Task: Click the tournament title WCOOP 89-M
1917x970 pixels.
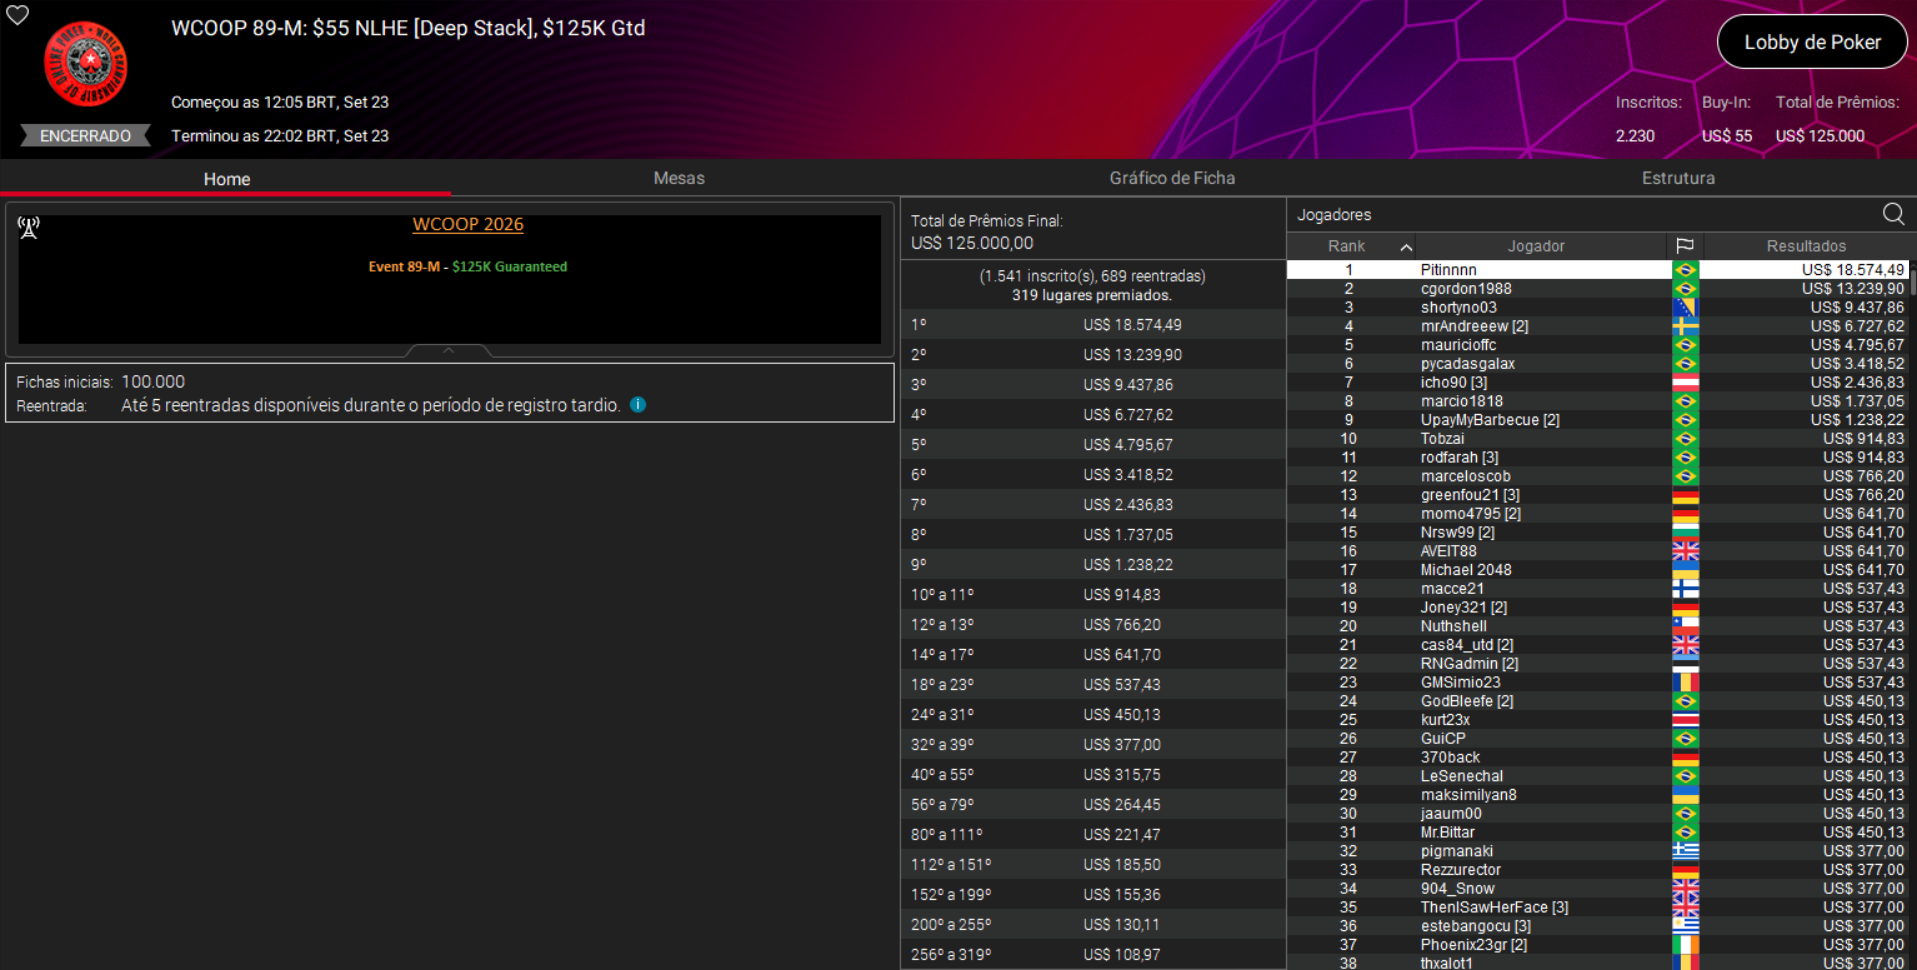Action: click(x=408, y=28)
